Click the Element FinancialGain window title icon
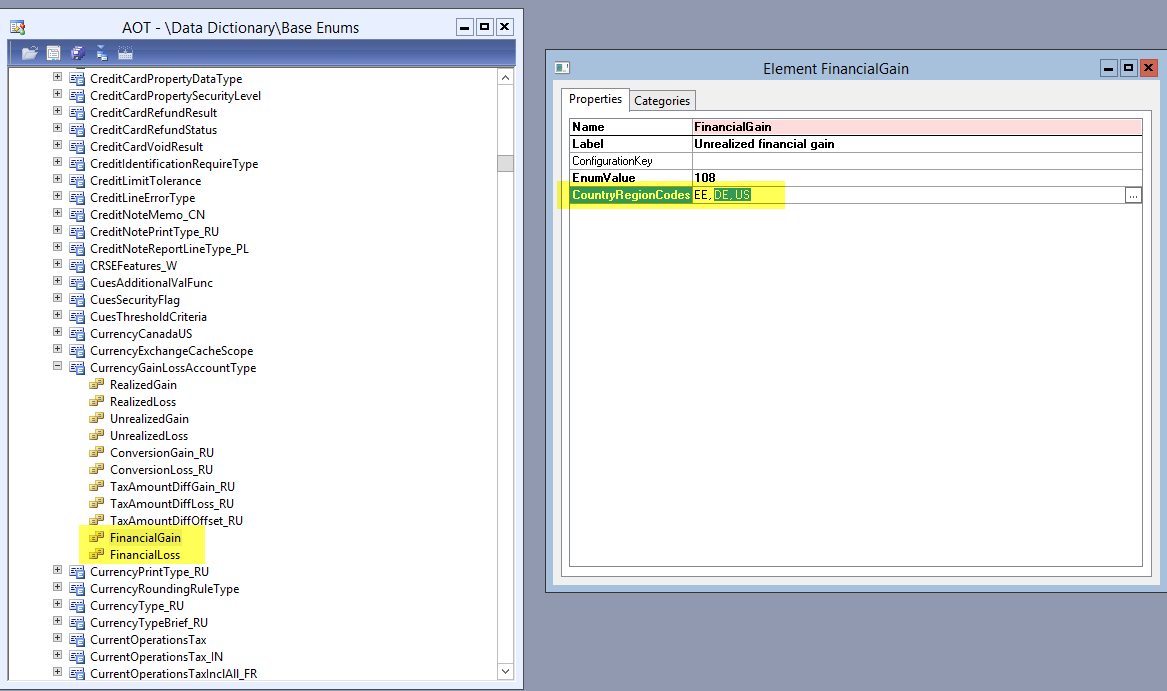Screen dimensions: 1167x691 click(x=563, y=68)
